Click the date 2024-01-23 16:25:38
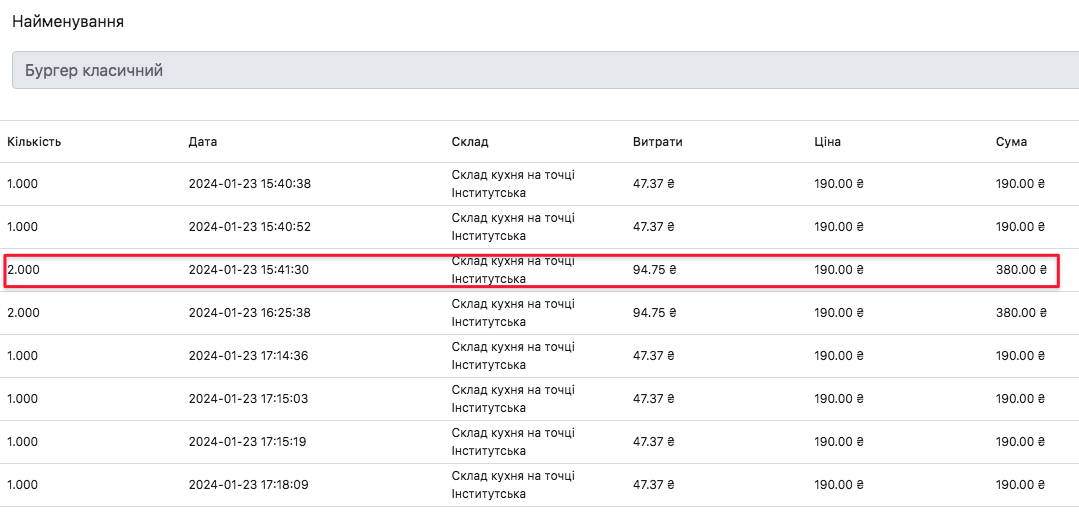This screenshot has height=513, width=1079. pyautogui.click(x=250, y=313)
